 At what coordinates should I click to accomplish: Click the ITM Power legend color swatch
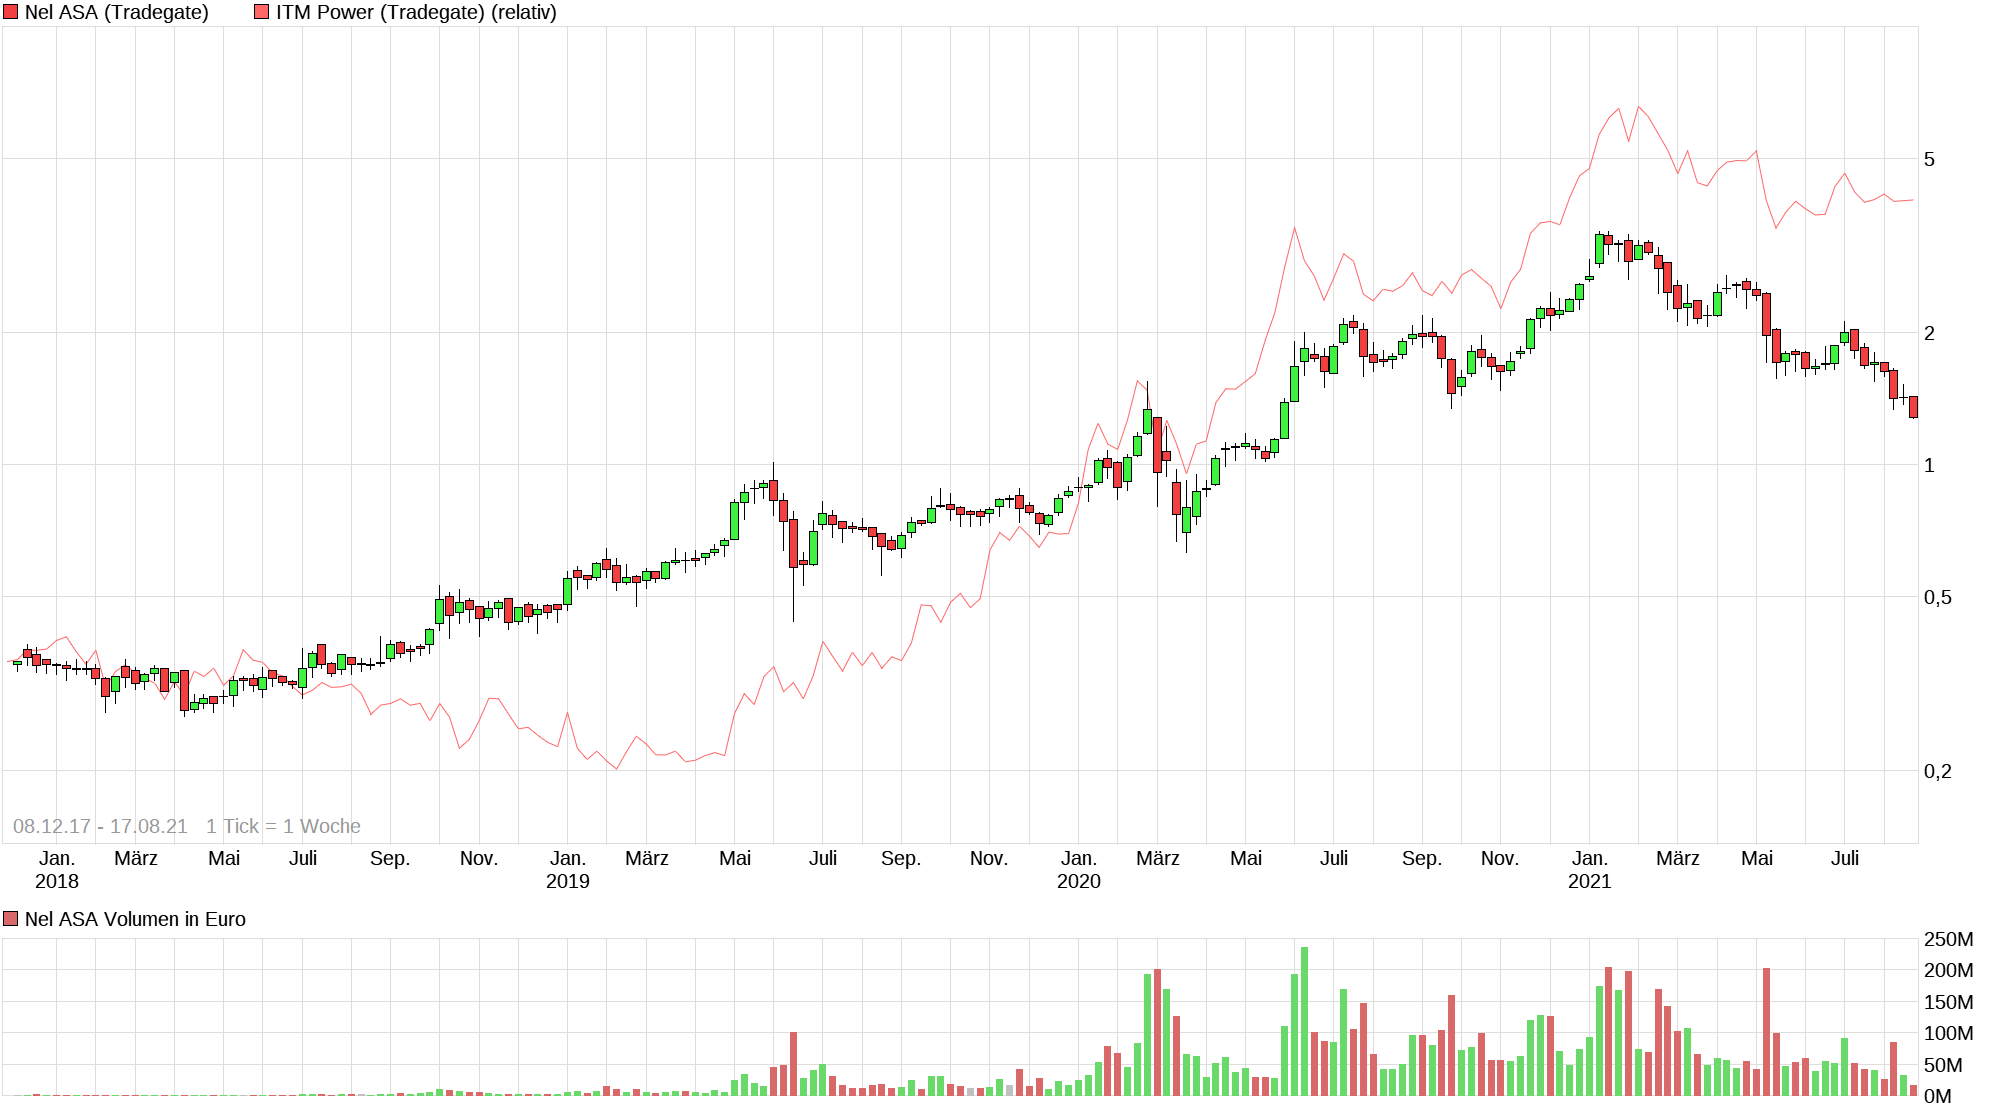click(x=262, y=12)
